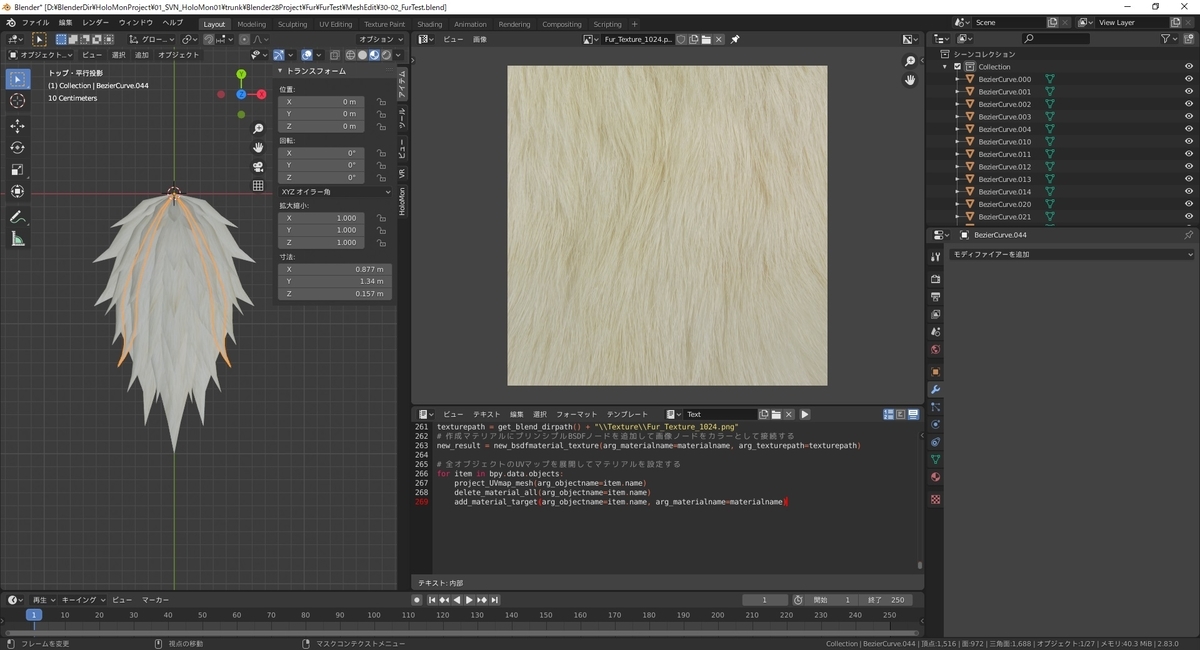Image resolution: width=1200 pixels, height=650 pixels.
Task: Toggle lock on scale Y
Action: (381, 230)
